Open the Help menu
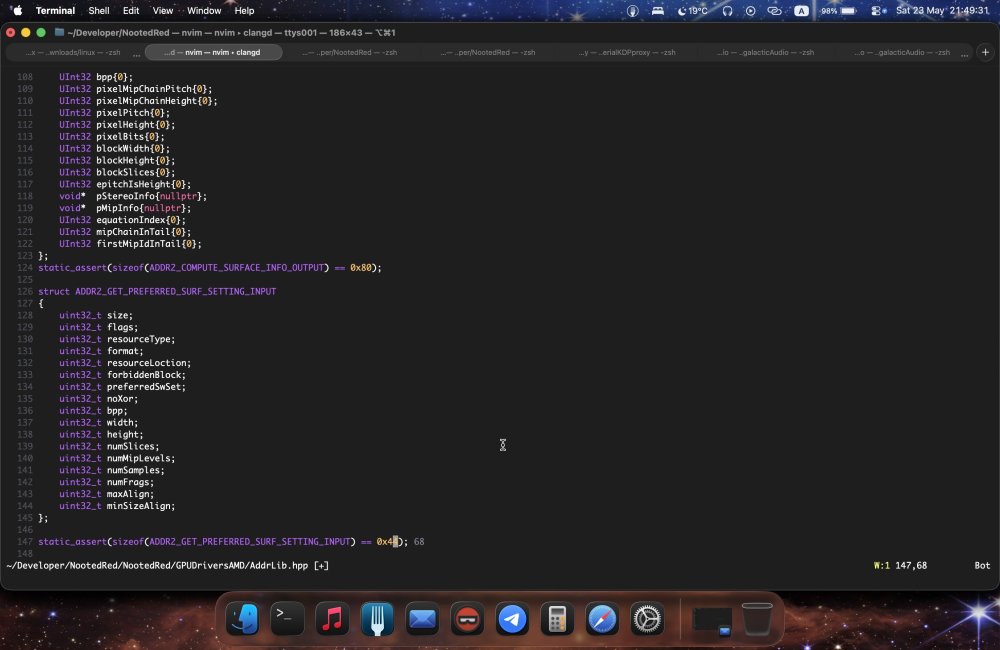This screenshot has width=1000, height=650. coord(244,10)
